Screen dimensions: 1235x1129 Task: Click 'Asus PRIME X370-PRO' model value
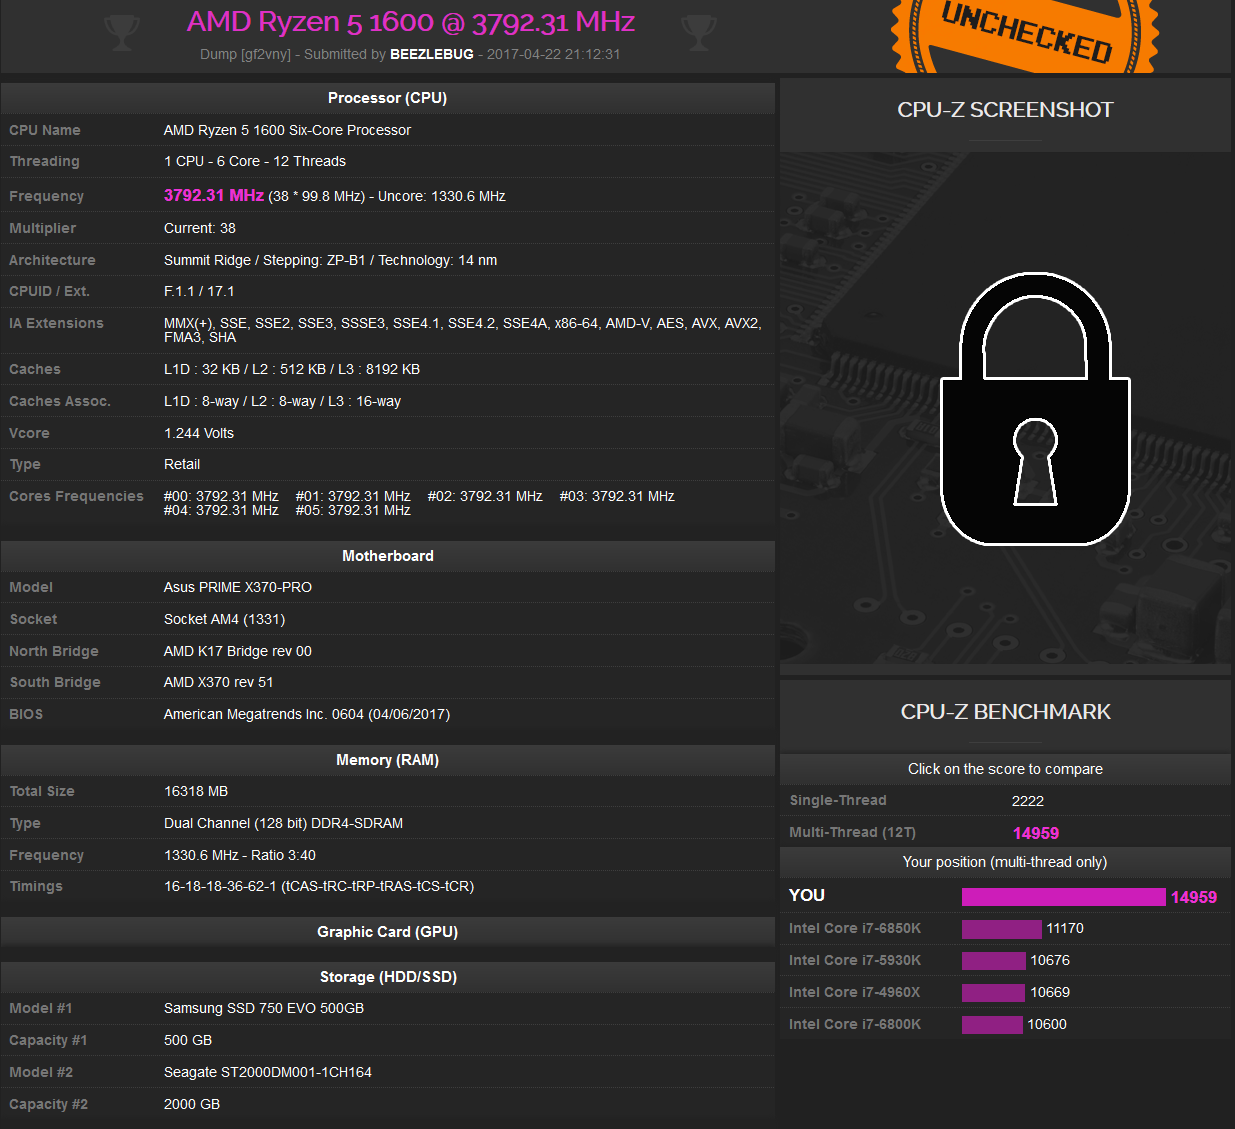[x=238, y=587]
